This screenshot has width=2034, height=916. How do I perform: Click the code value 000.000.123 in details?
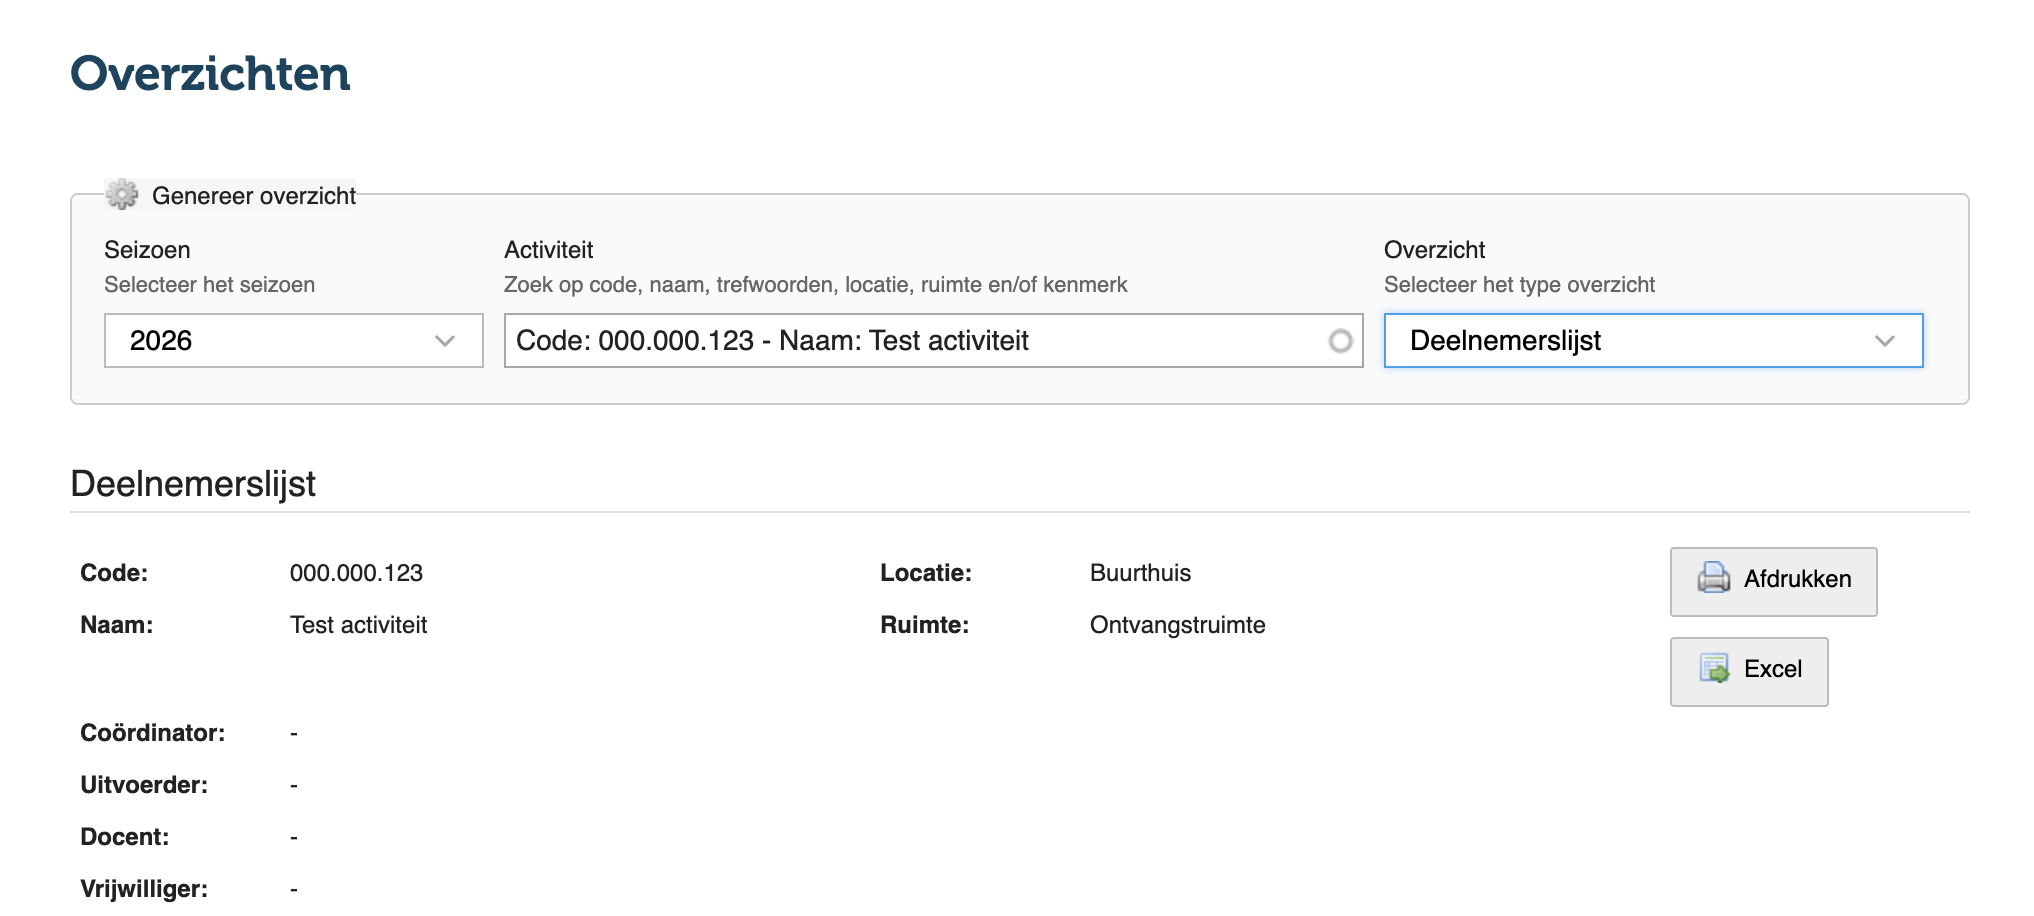point(356,573)
